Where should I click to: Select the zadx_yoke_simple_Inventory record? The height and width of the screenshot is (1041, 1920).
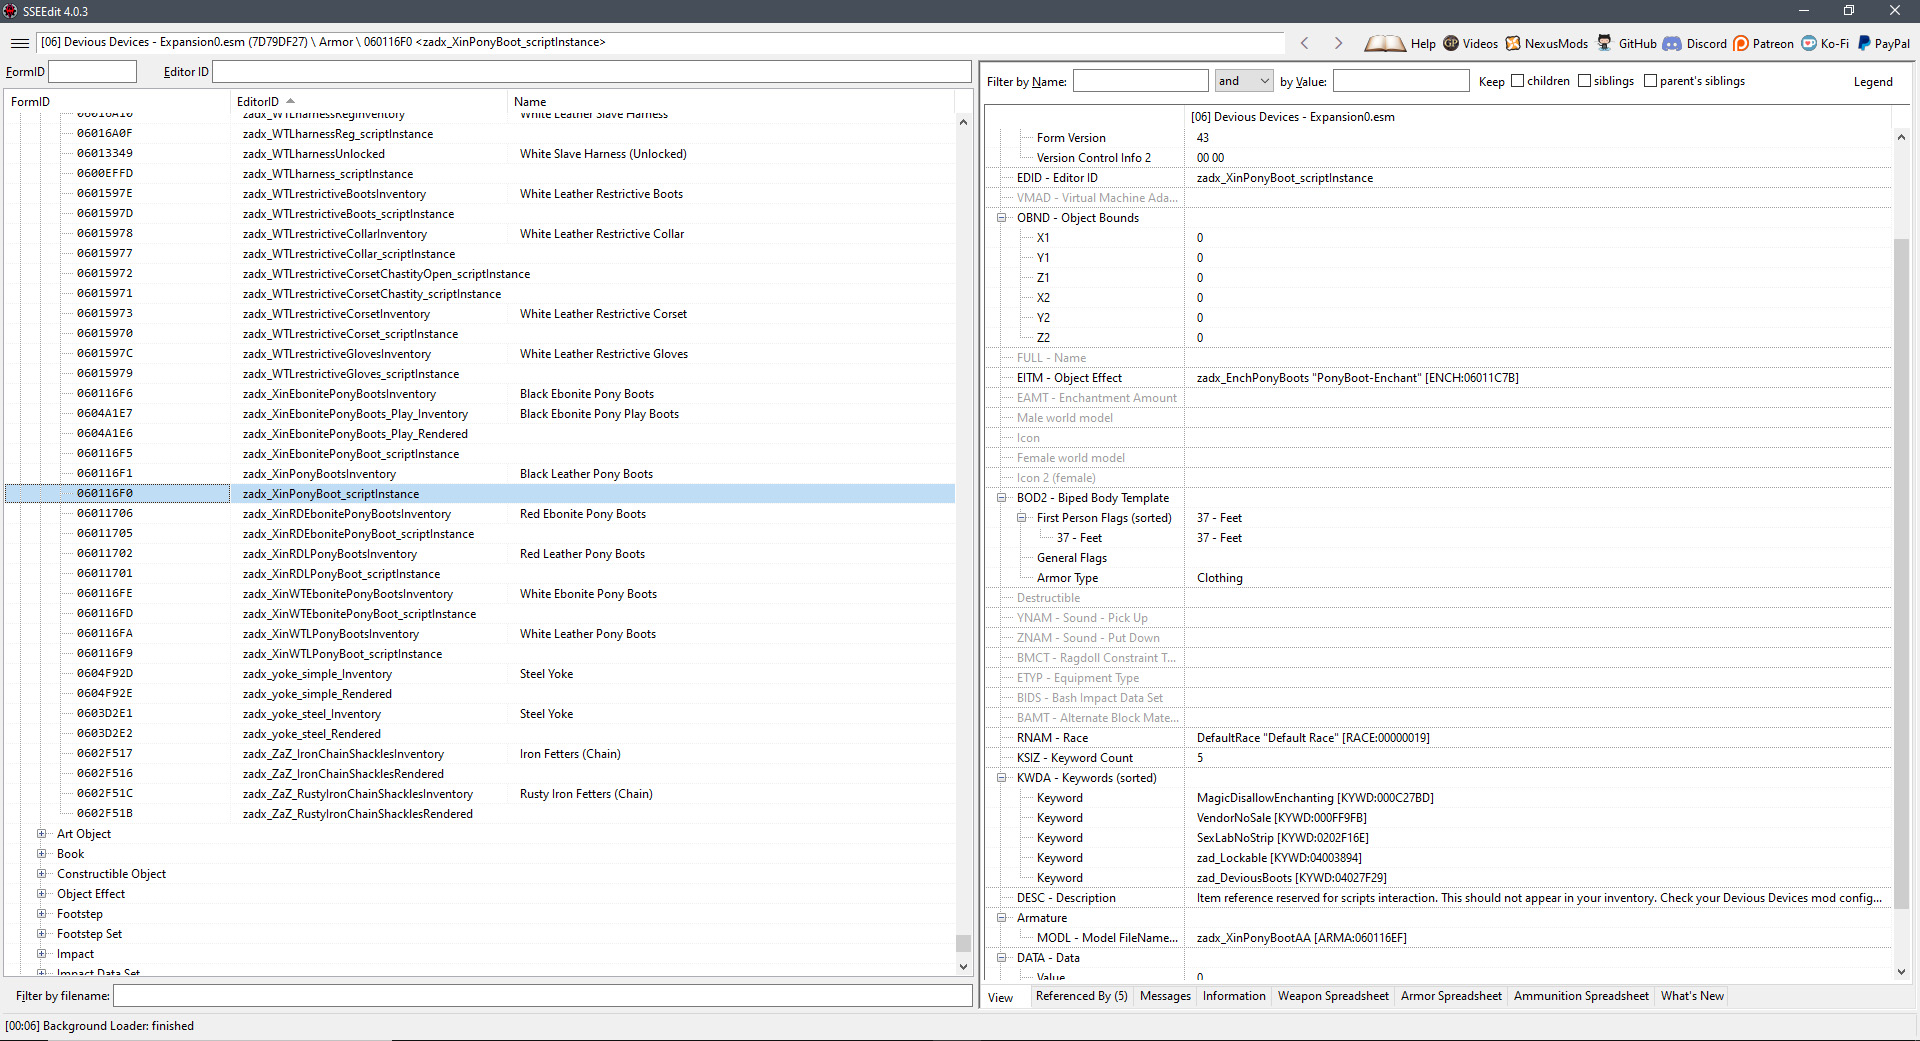[480, 674]
